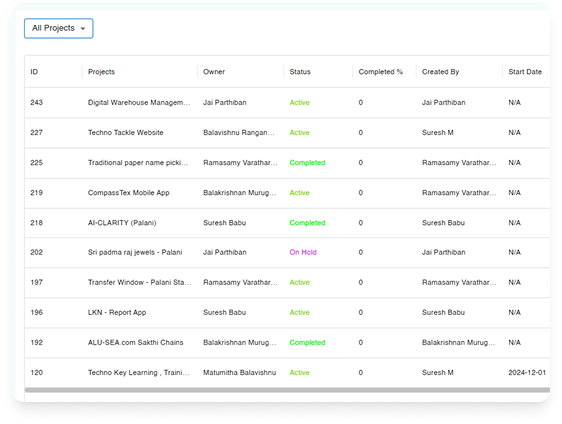Open Techno Key Learning, Traini... project
The image size is (562, 424).
139,373
